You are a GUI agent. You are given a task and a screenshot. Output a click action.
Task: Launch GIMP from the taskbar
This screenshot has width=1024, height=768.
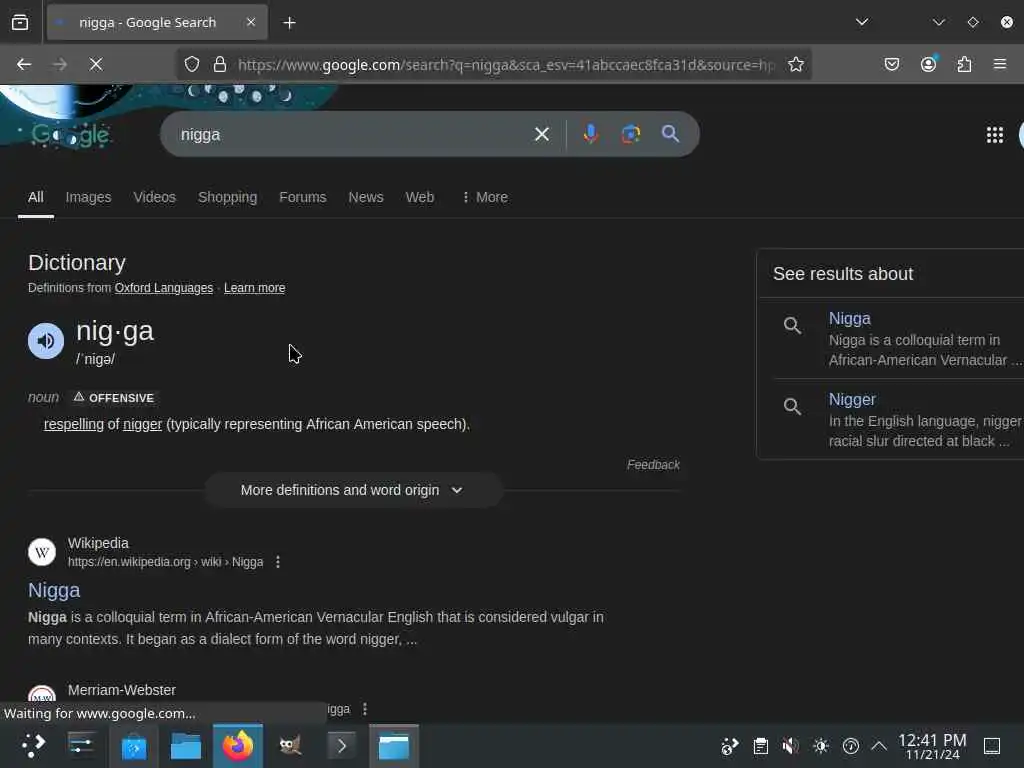pyautogui.click(x=290, y=746)
